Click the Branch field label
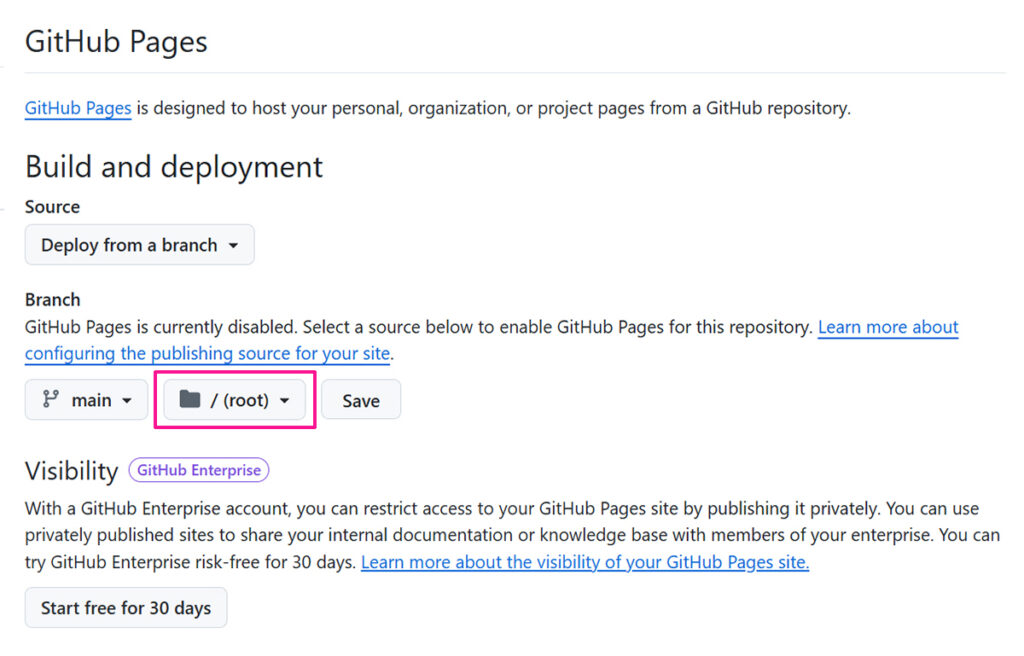Screen dimensions: 1024x656 (52, 299)
